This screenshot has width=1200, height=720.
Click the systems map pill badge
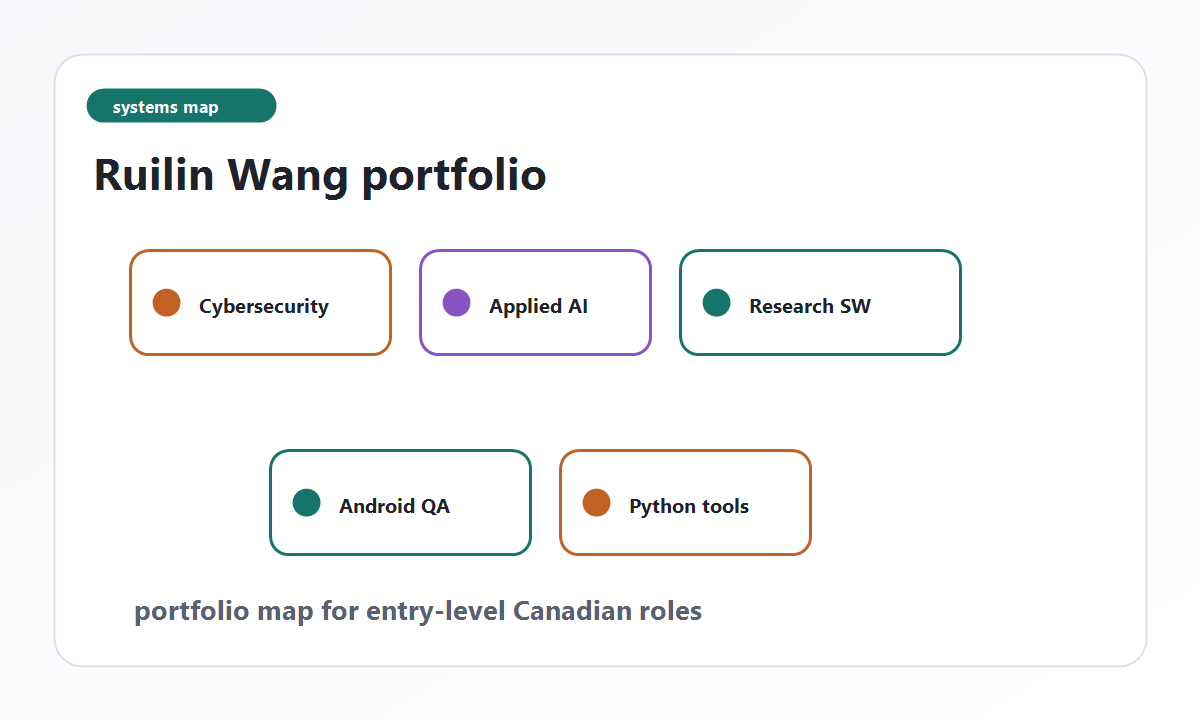[181, 106]
